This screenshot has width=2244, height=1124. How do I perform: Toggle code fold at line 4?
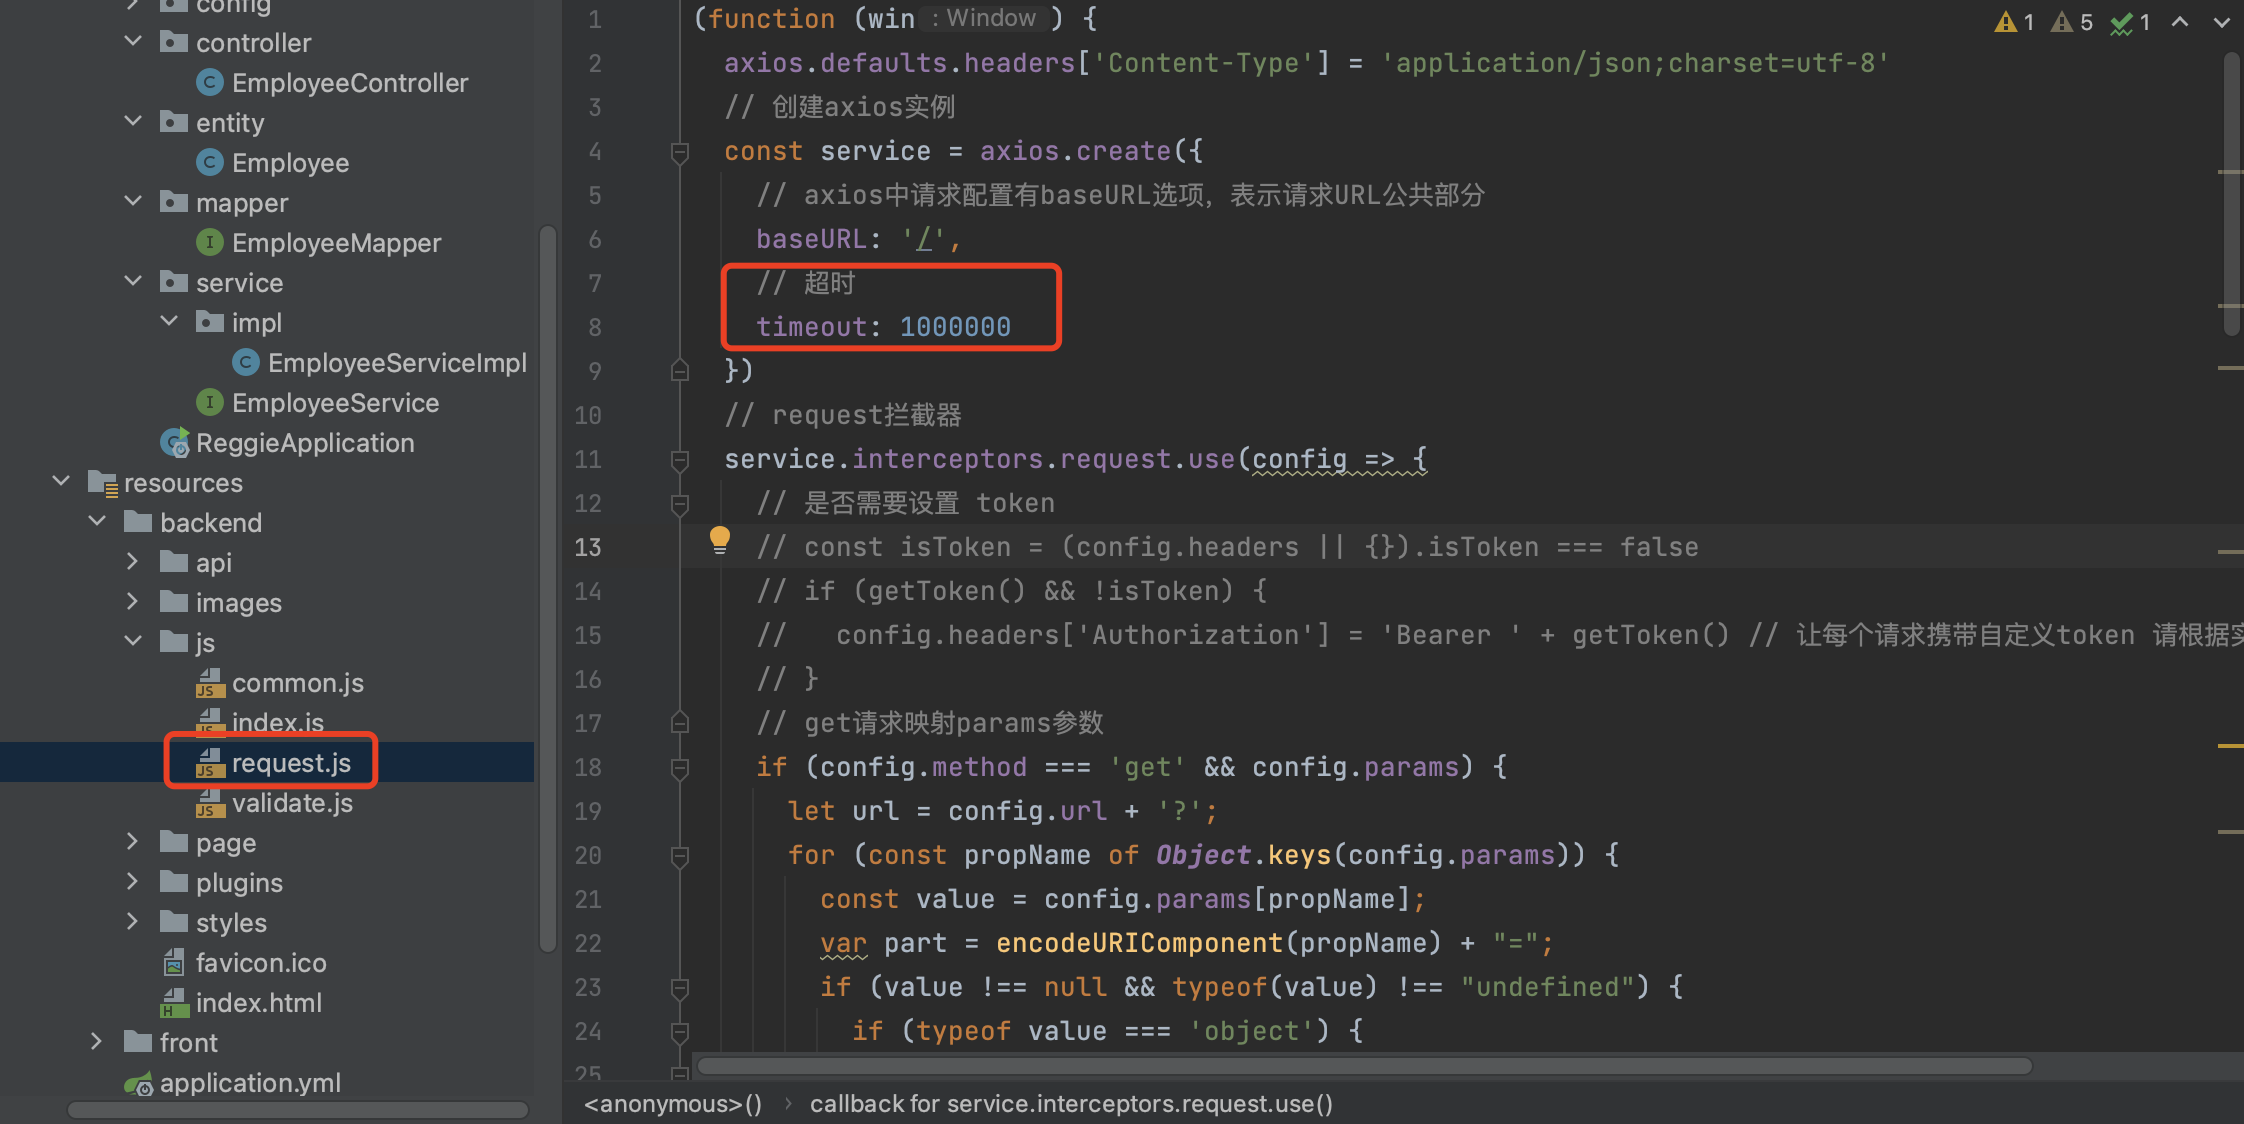pyautogui.click(x=680, y=152)
